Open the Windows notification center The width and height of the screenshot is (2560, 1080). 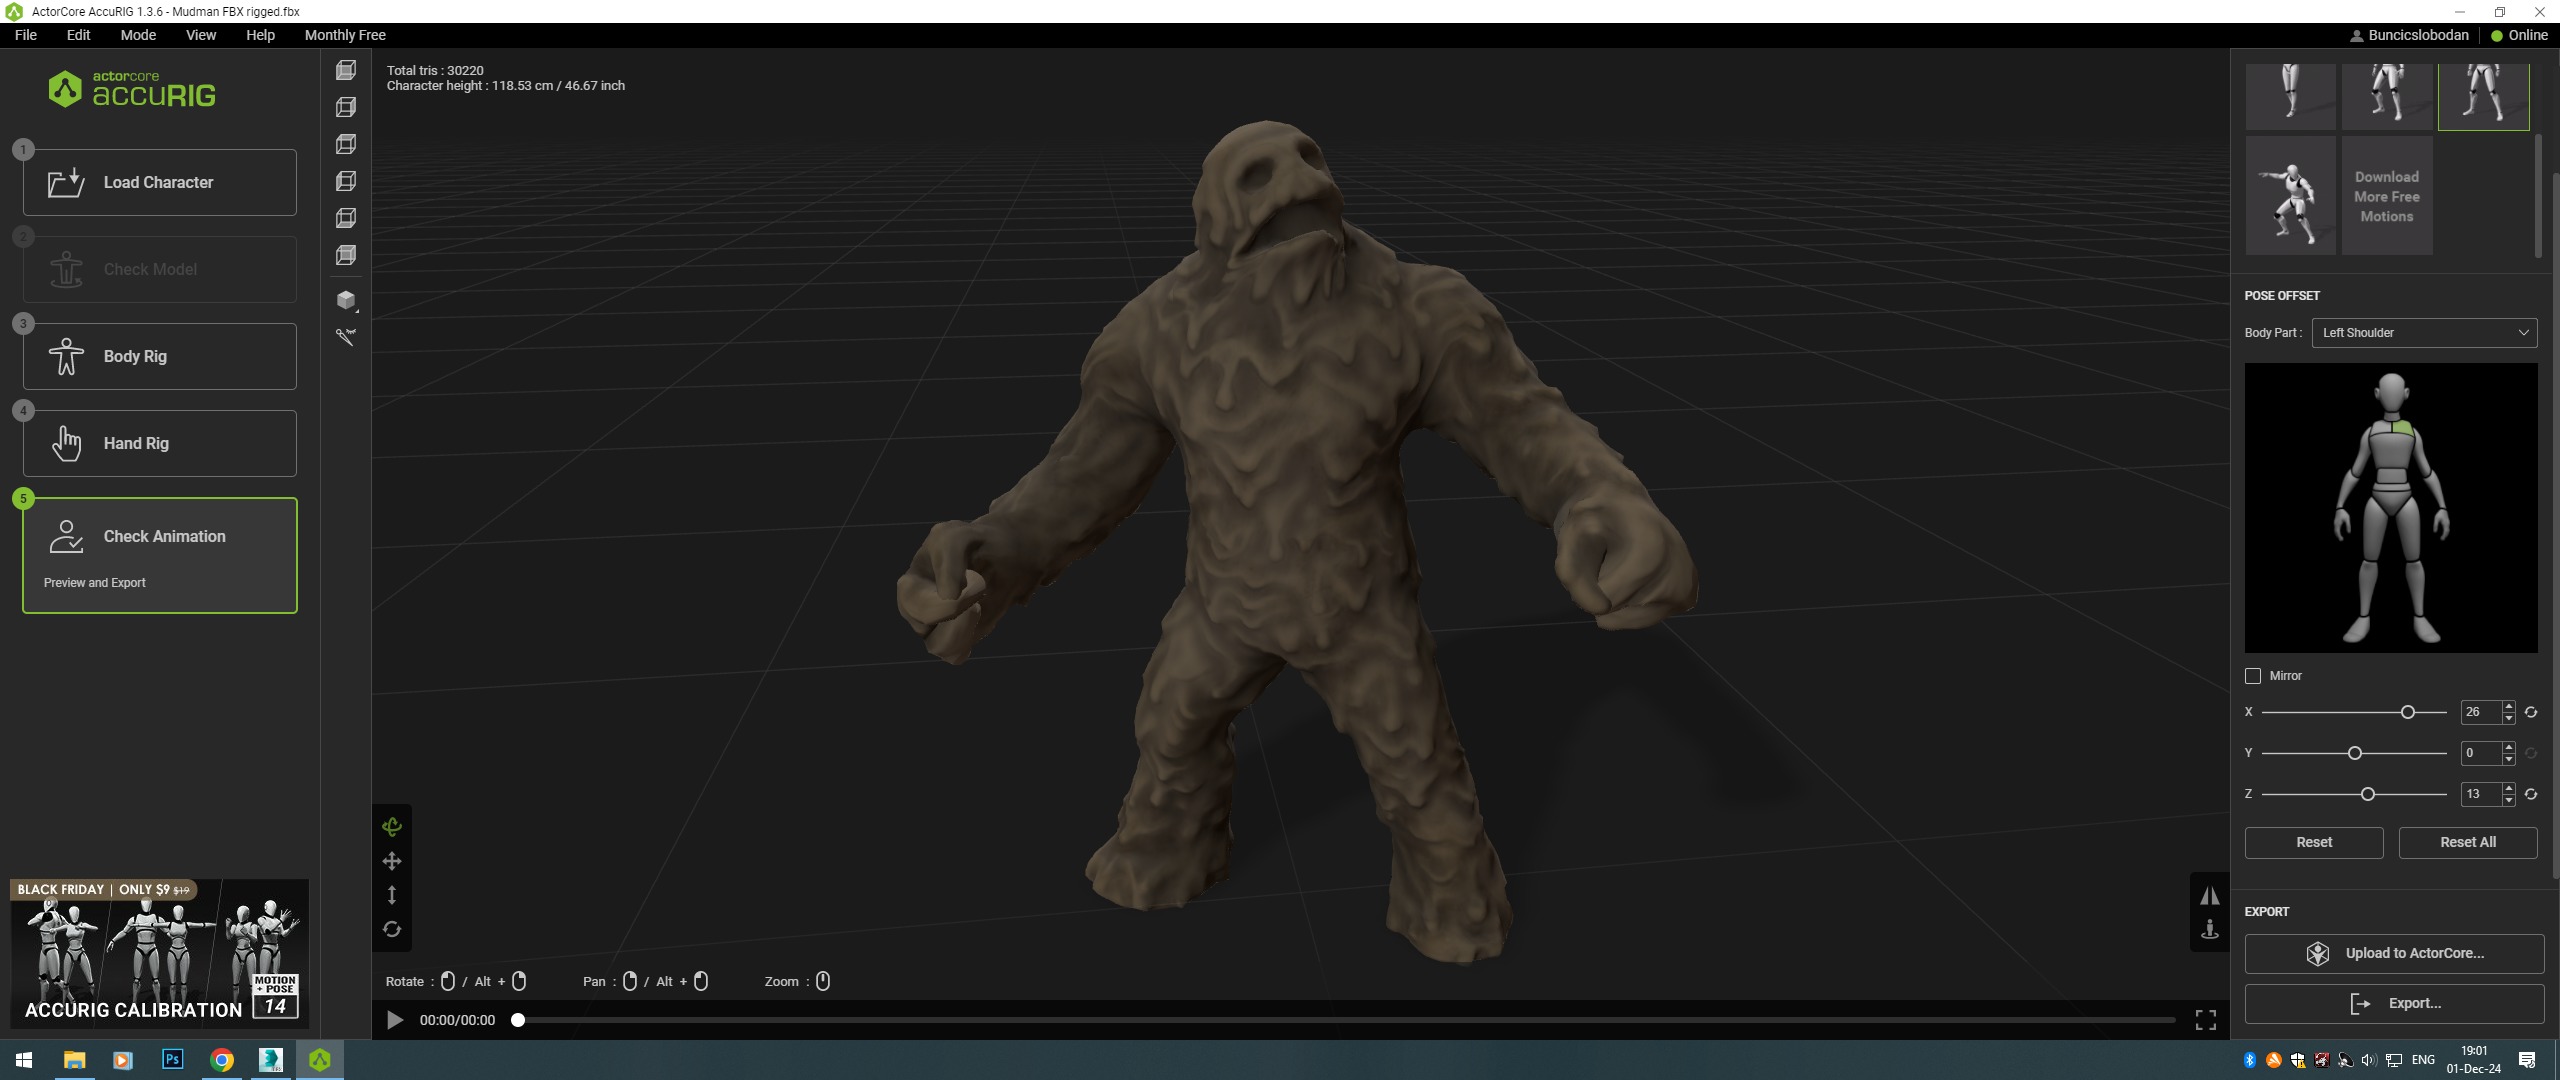click(2527, 1060)
